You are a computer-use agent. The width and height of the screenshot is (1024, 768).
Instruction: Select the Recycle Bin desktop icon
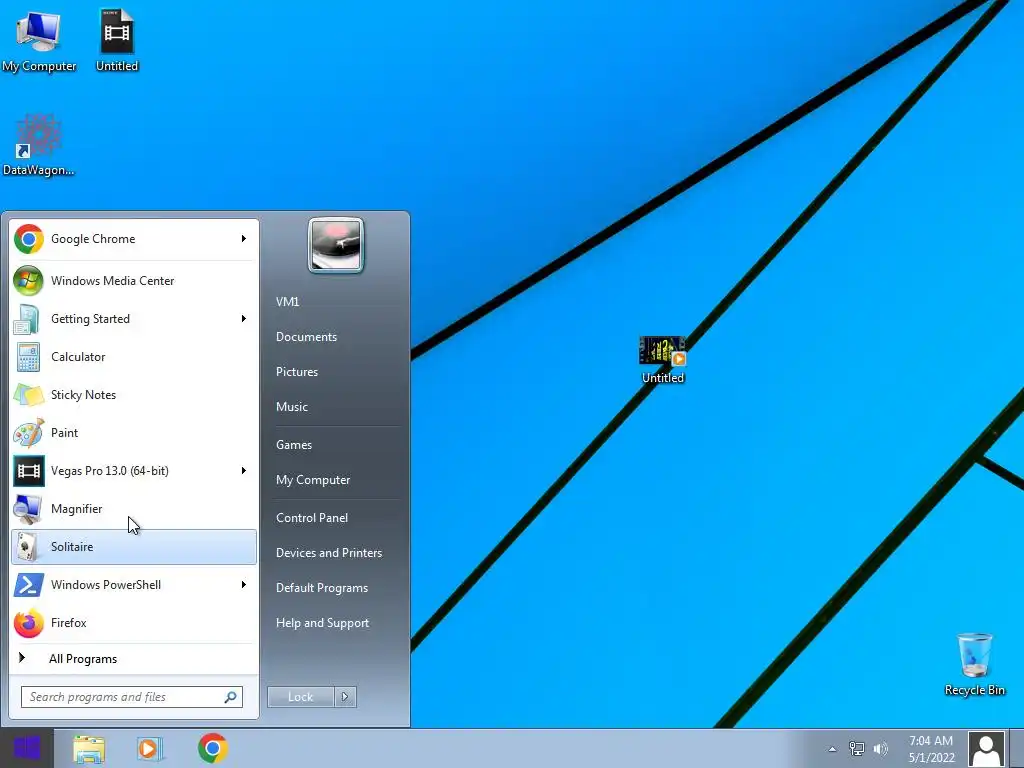pos(974,664)
